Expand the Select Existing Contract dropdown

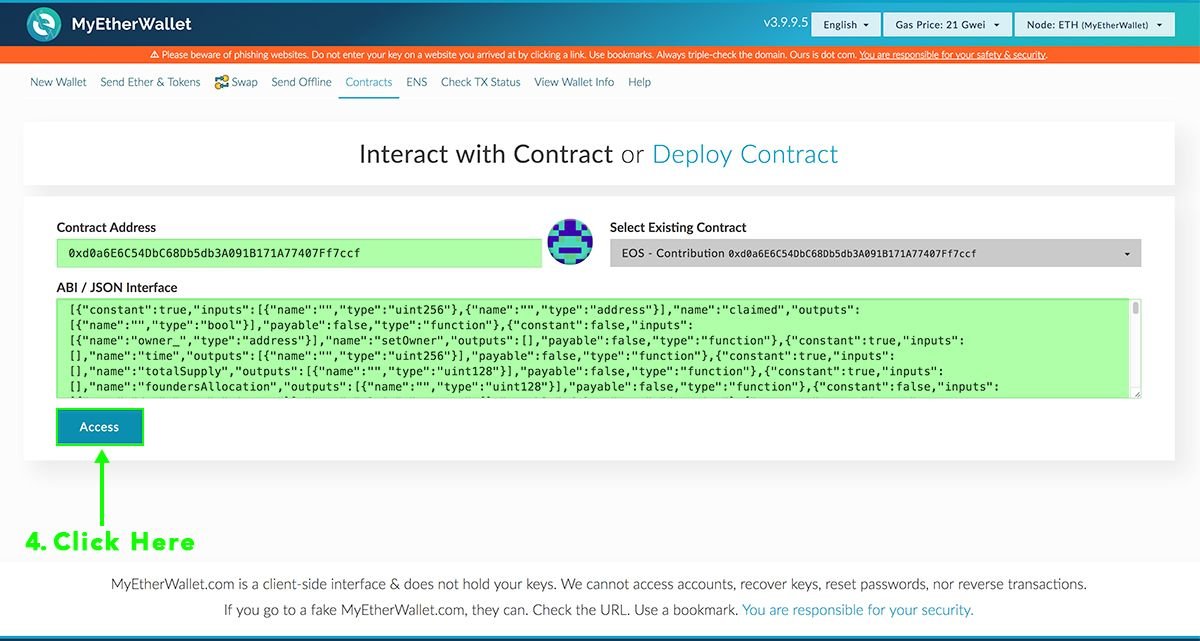coord(875,254)
